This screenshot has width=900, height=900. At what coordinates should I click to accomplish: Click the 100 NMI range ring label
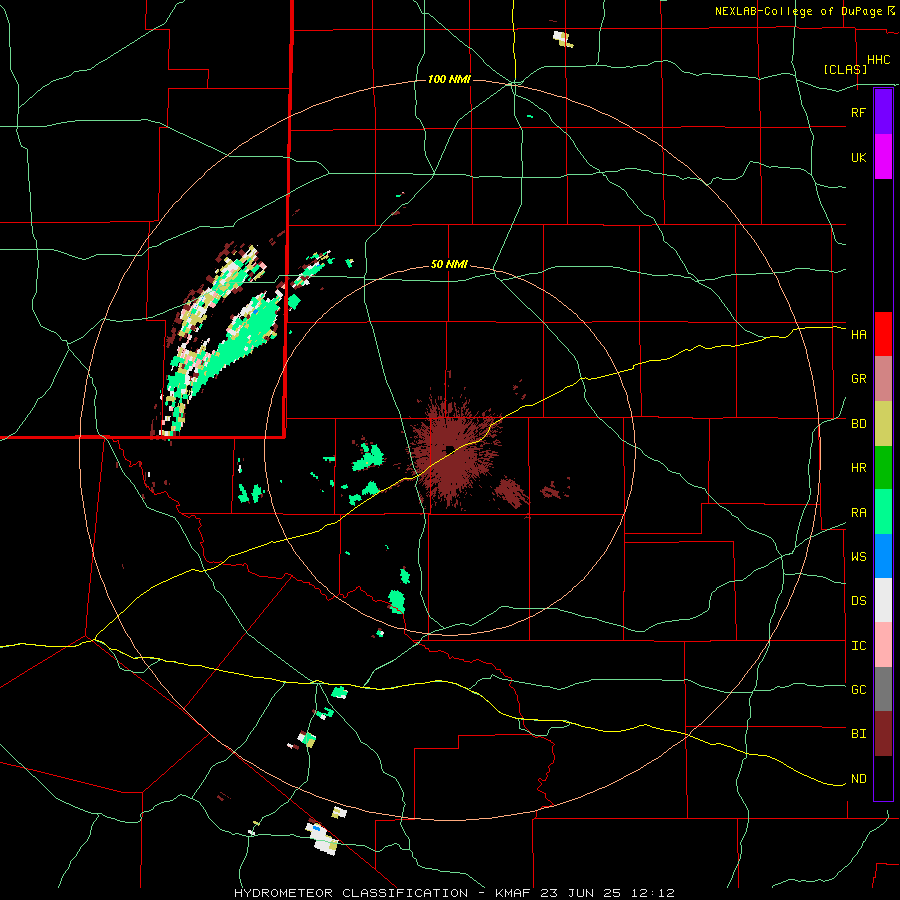(449, 79)
